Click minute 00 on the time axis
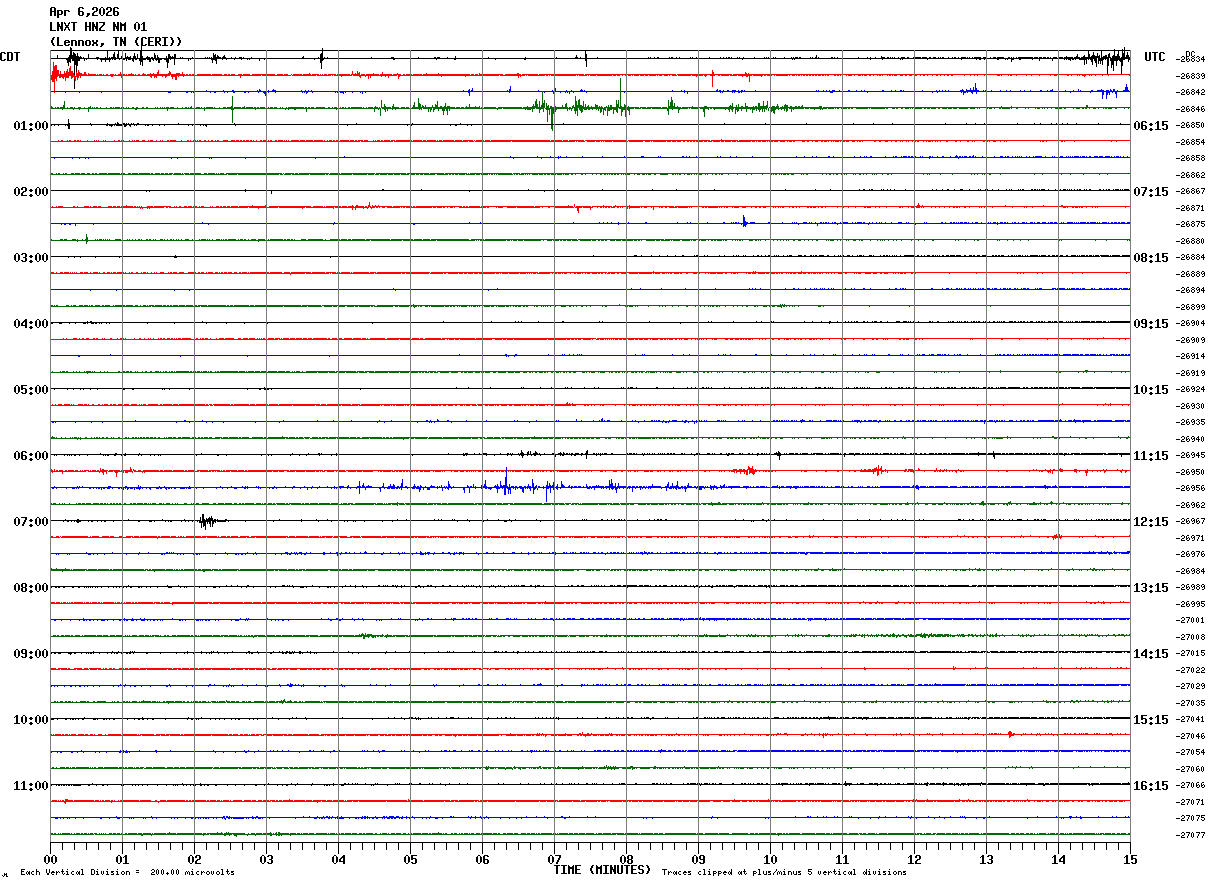The height and width of the screenshot is (886, 1210). 50,860
